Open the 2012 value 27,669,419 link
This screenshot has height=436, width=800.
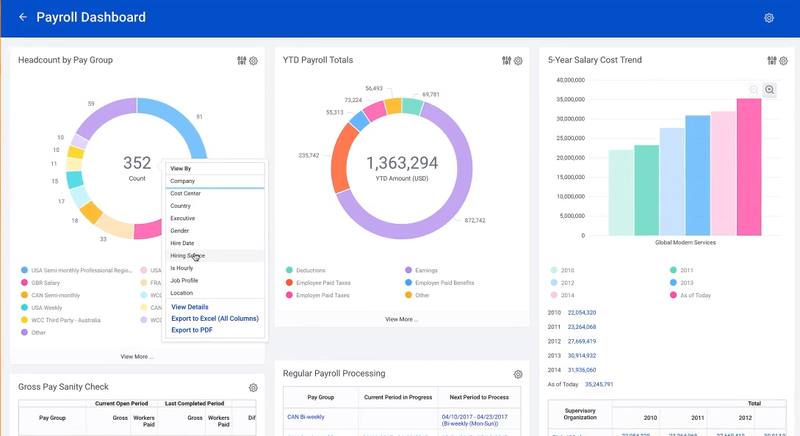pyautogui.click(x=582, y=341)
